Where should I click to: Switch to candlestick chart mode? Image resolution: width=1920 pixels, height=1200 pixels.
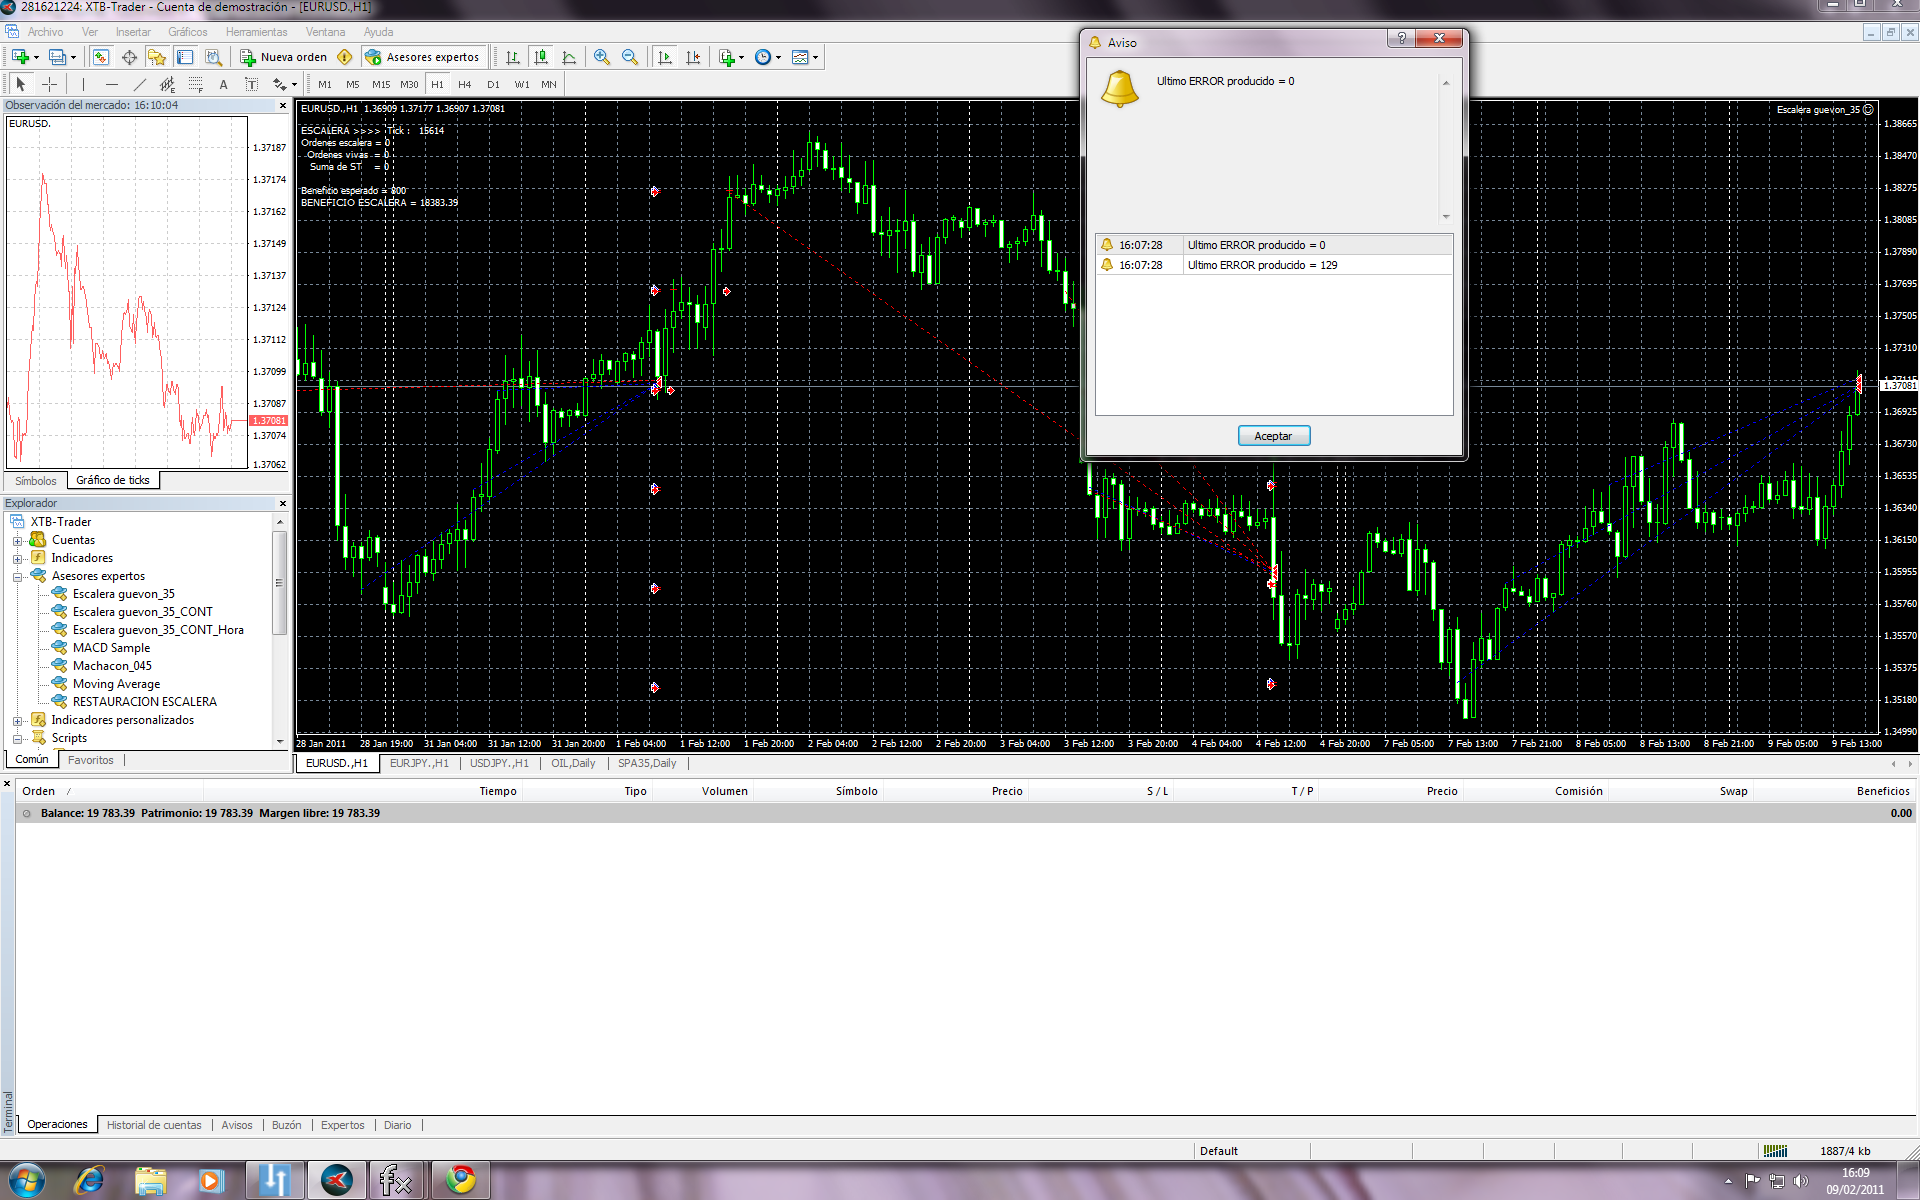[541, 57]
